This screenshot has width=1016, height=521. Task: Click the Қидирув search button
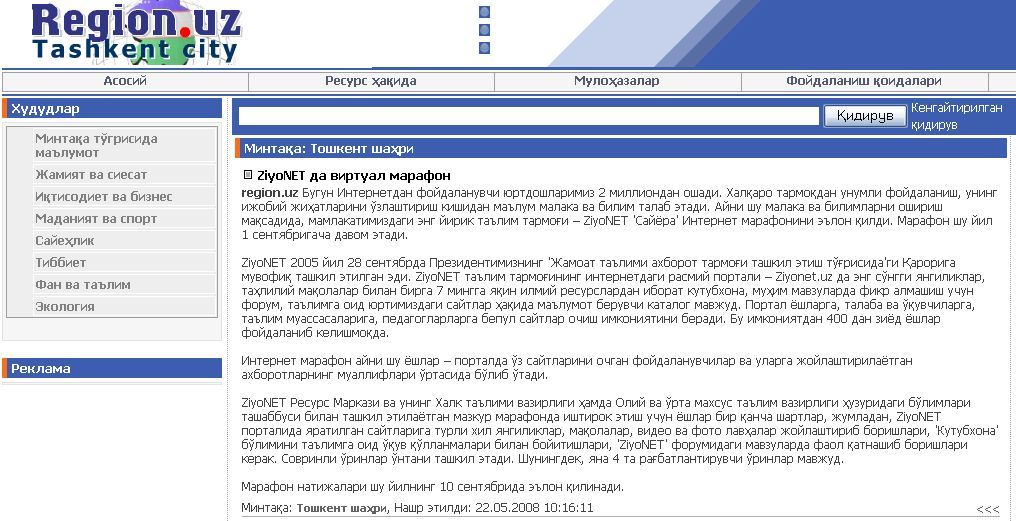864,116
